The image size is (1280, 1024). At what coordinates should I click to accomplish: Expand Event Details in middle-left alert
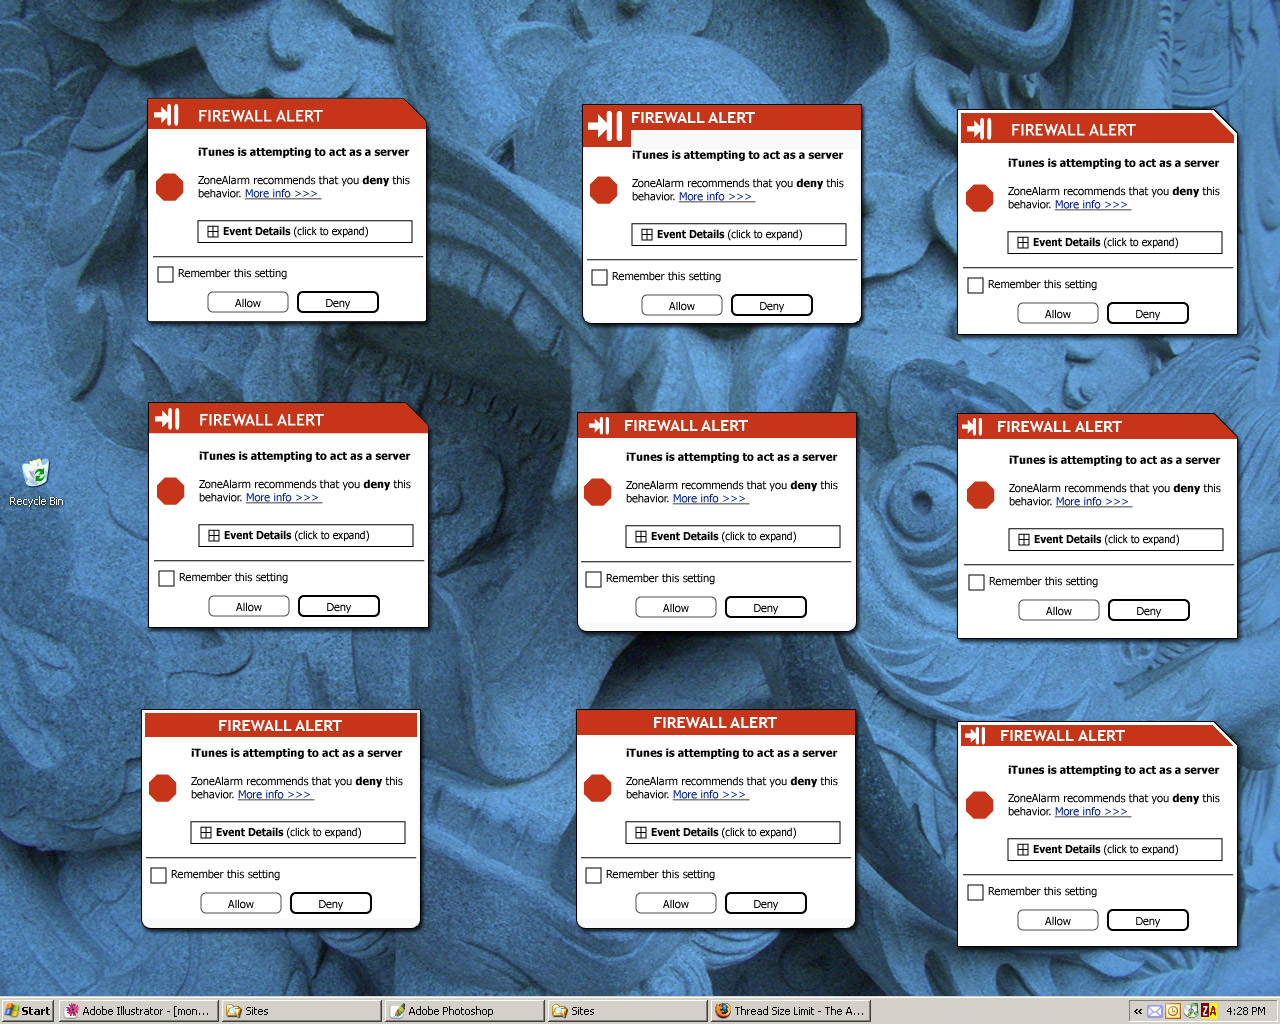(306, 535)
